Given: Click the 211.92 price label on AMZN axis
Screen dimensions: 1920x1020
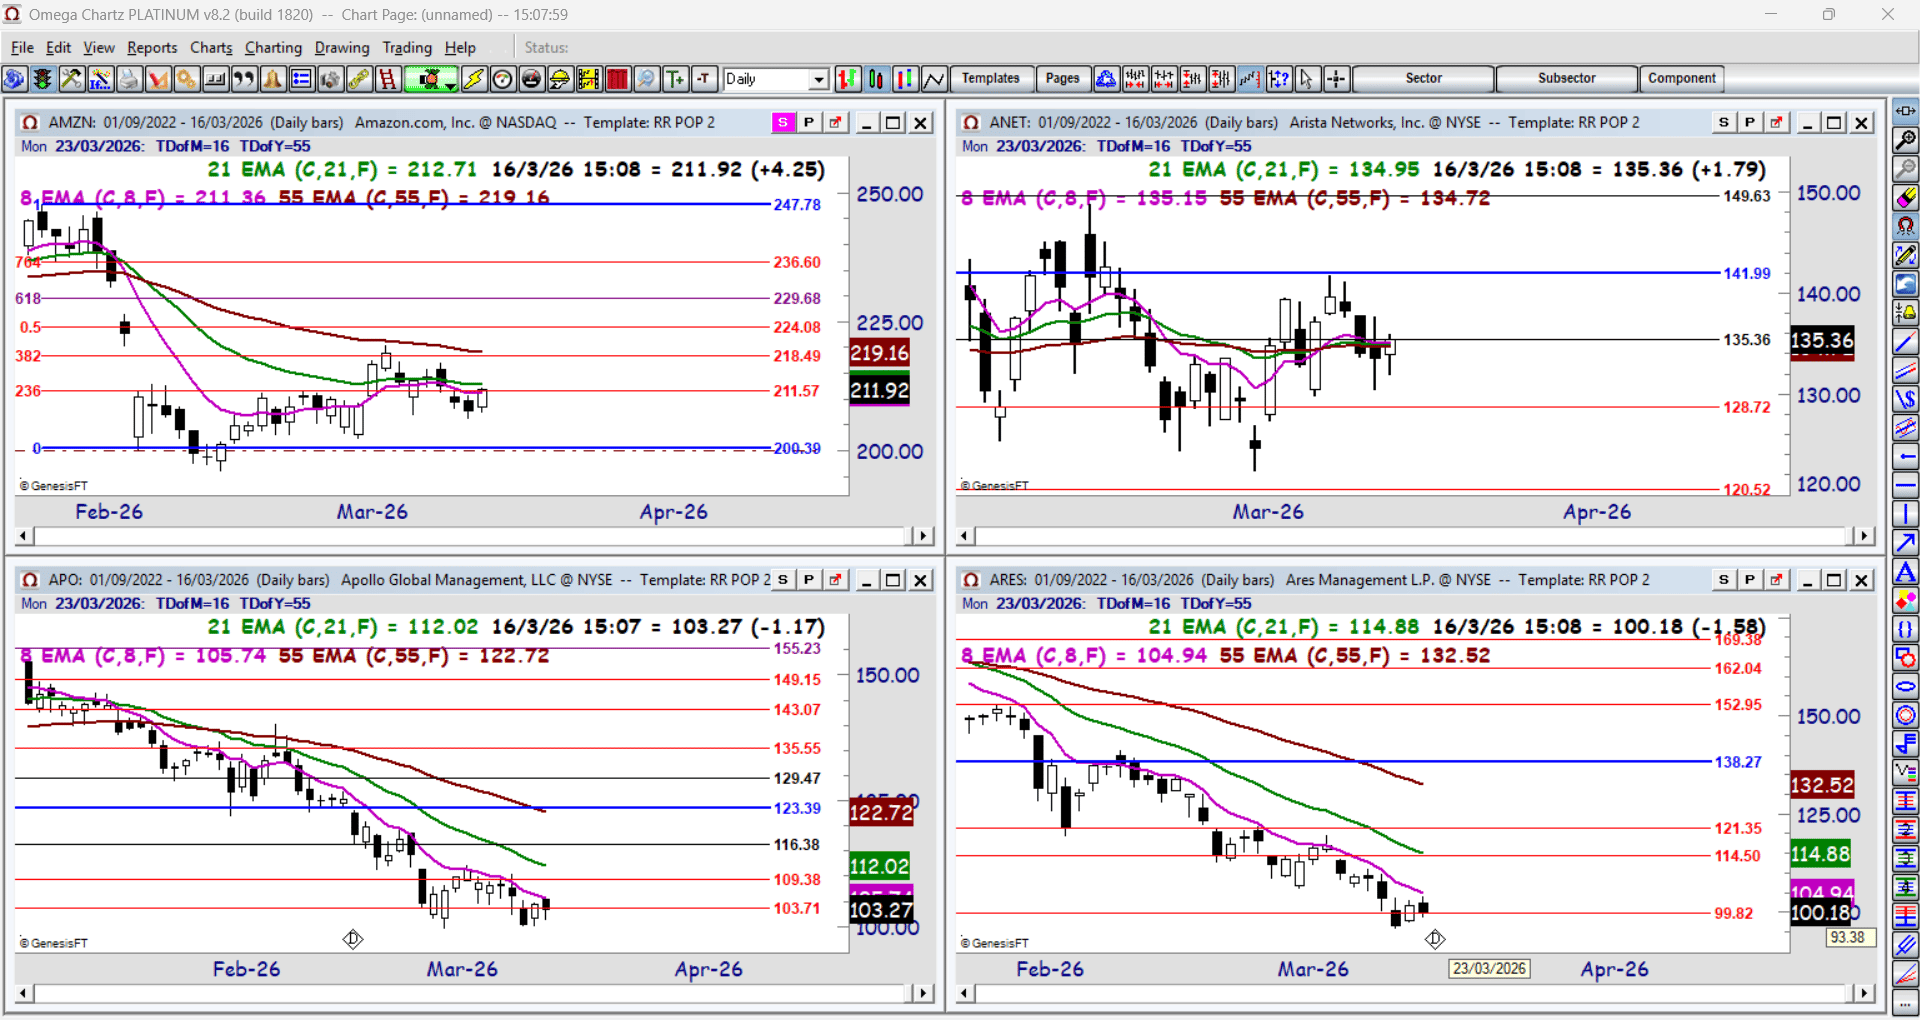Looking at the screenshot, I should [x=880, y=391].
